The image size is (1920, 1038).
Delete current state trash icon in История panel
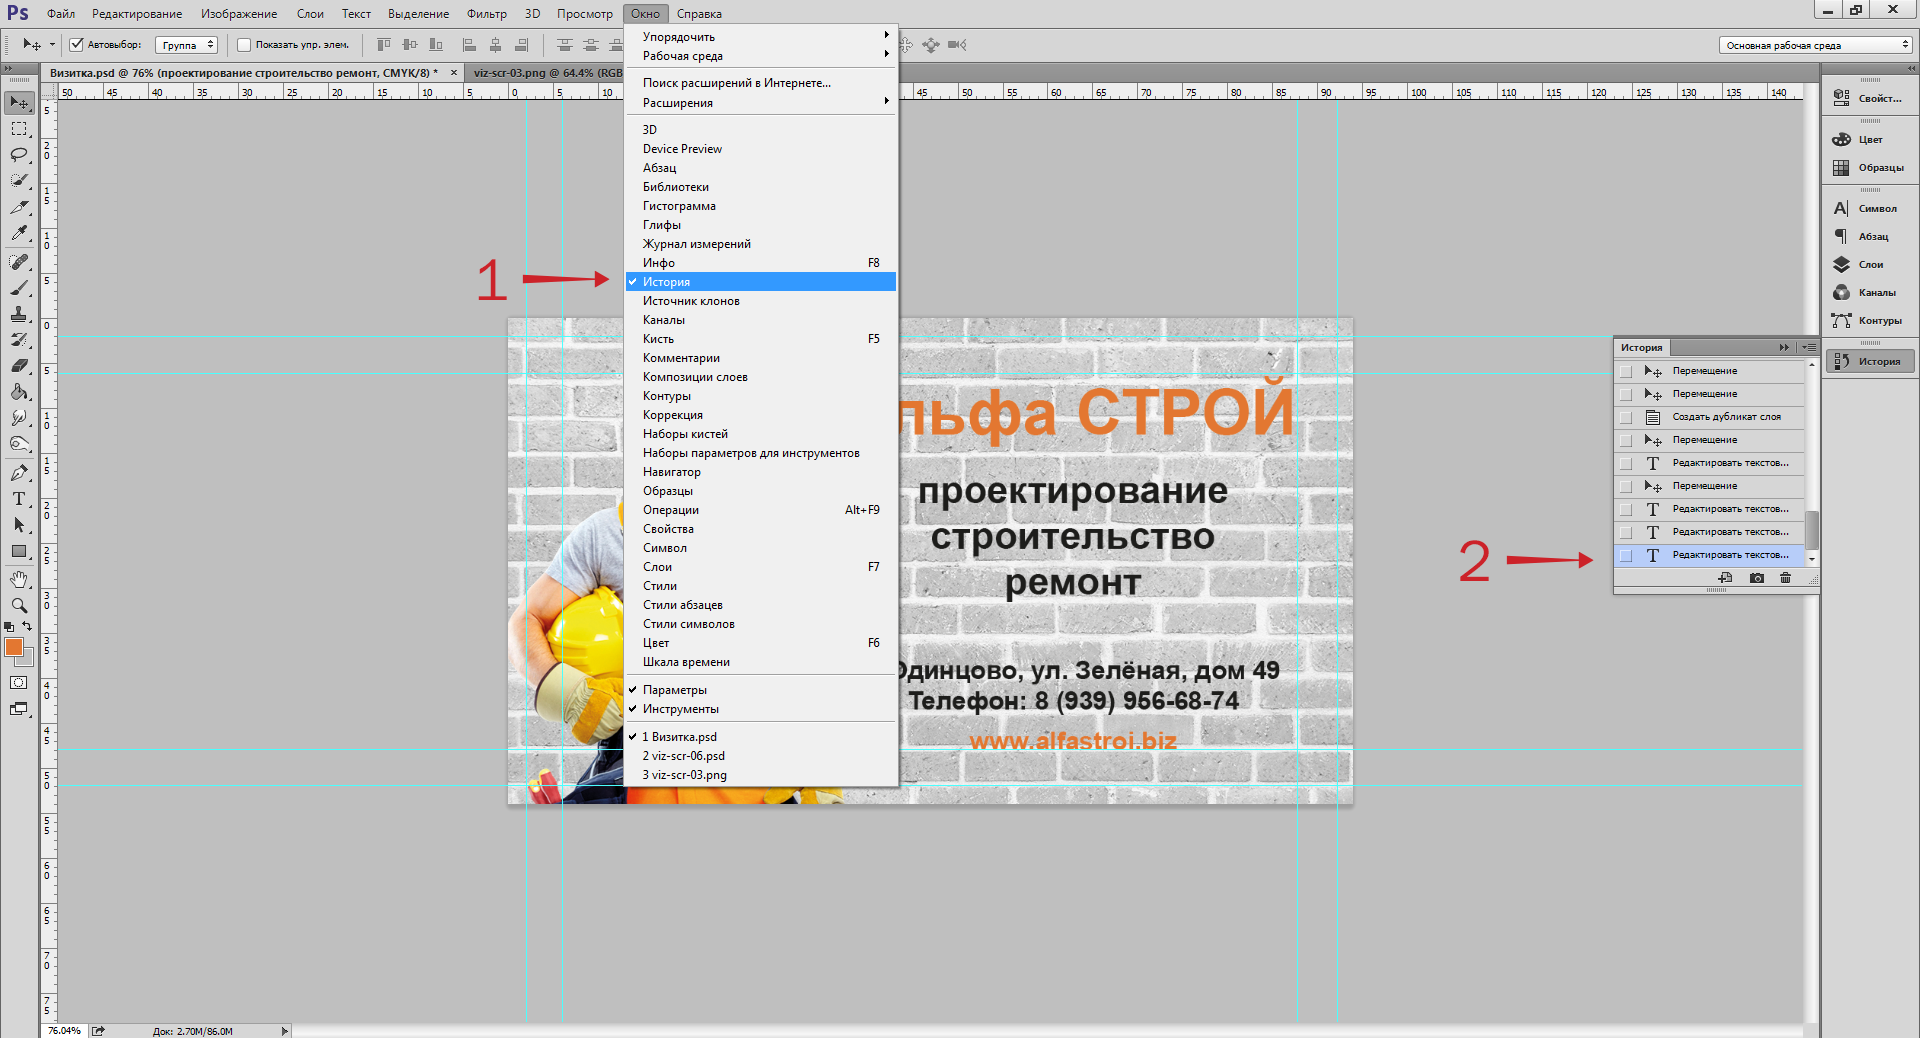[x=1785, y=578]
